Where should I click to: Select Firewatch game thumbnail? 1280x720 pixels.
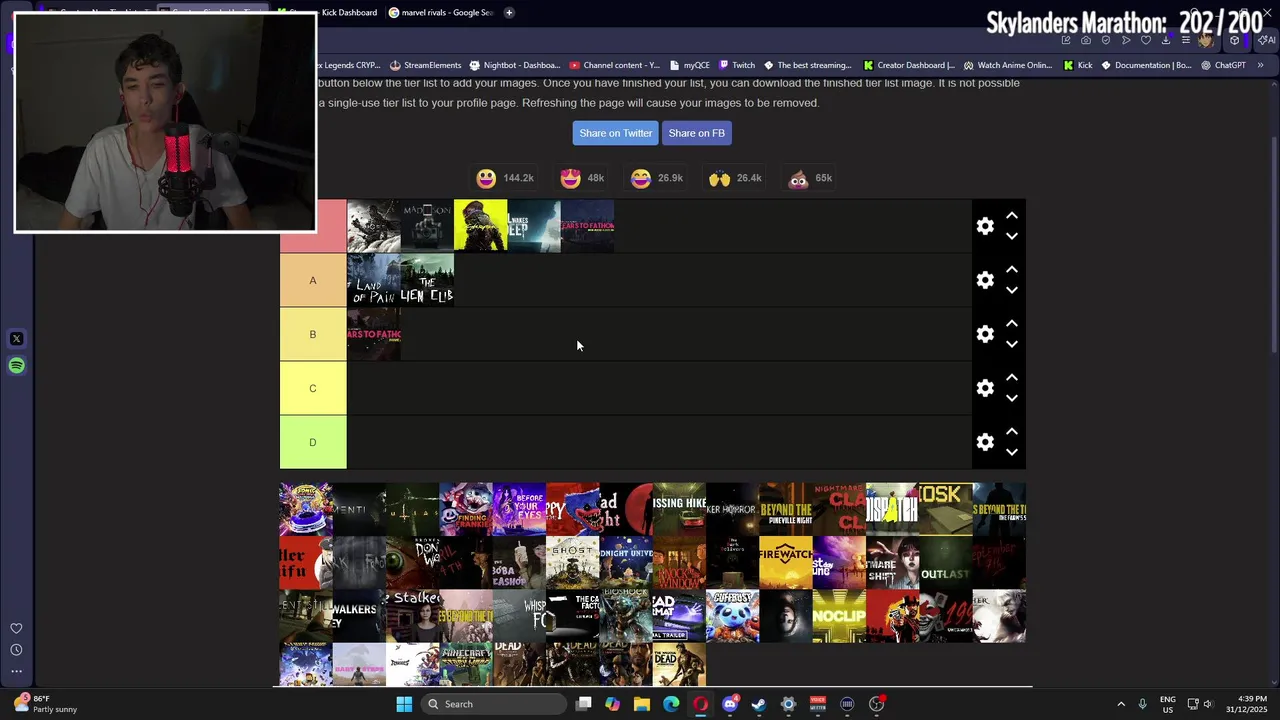coord(786,563)
